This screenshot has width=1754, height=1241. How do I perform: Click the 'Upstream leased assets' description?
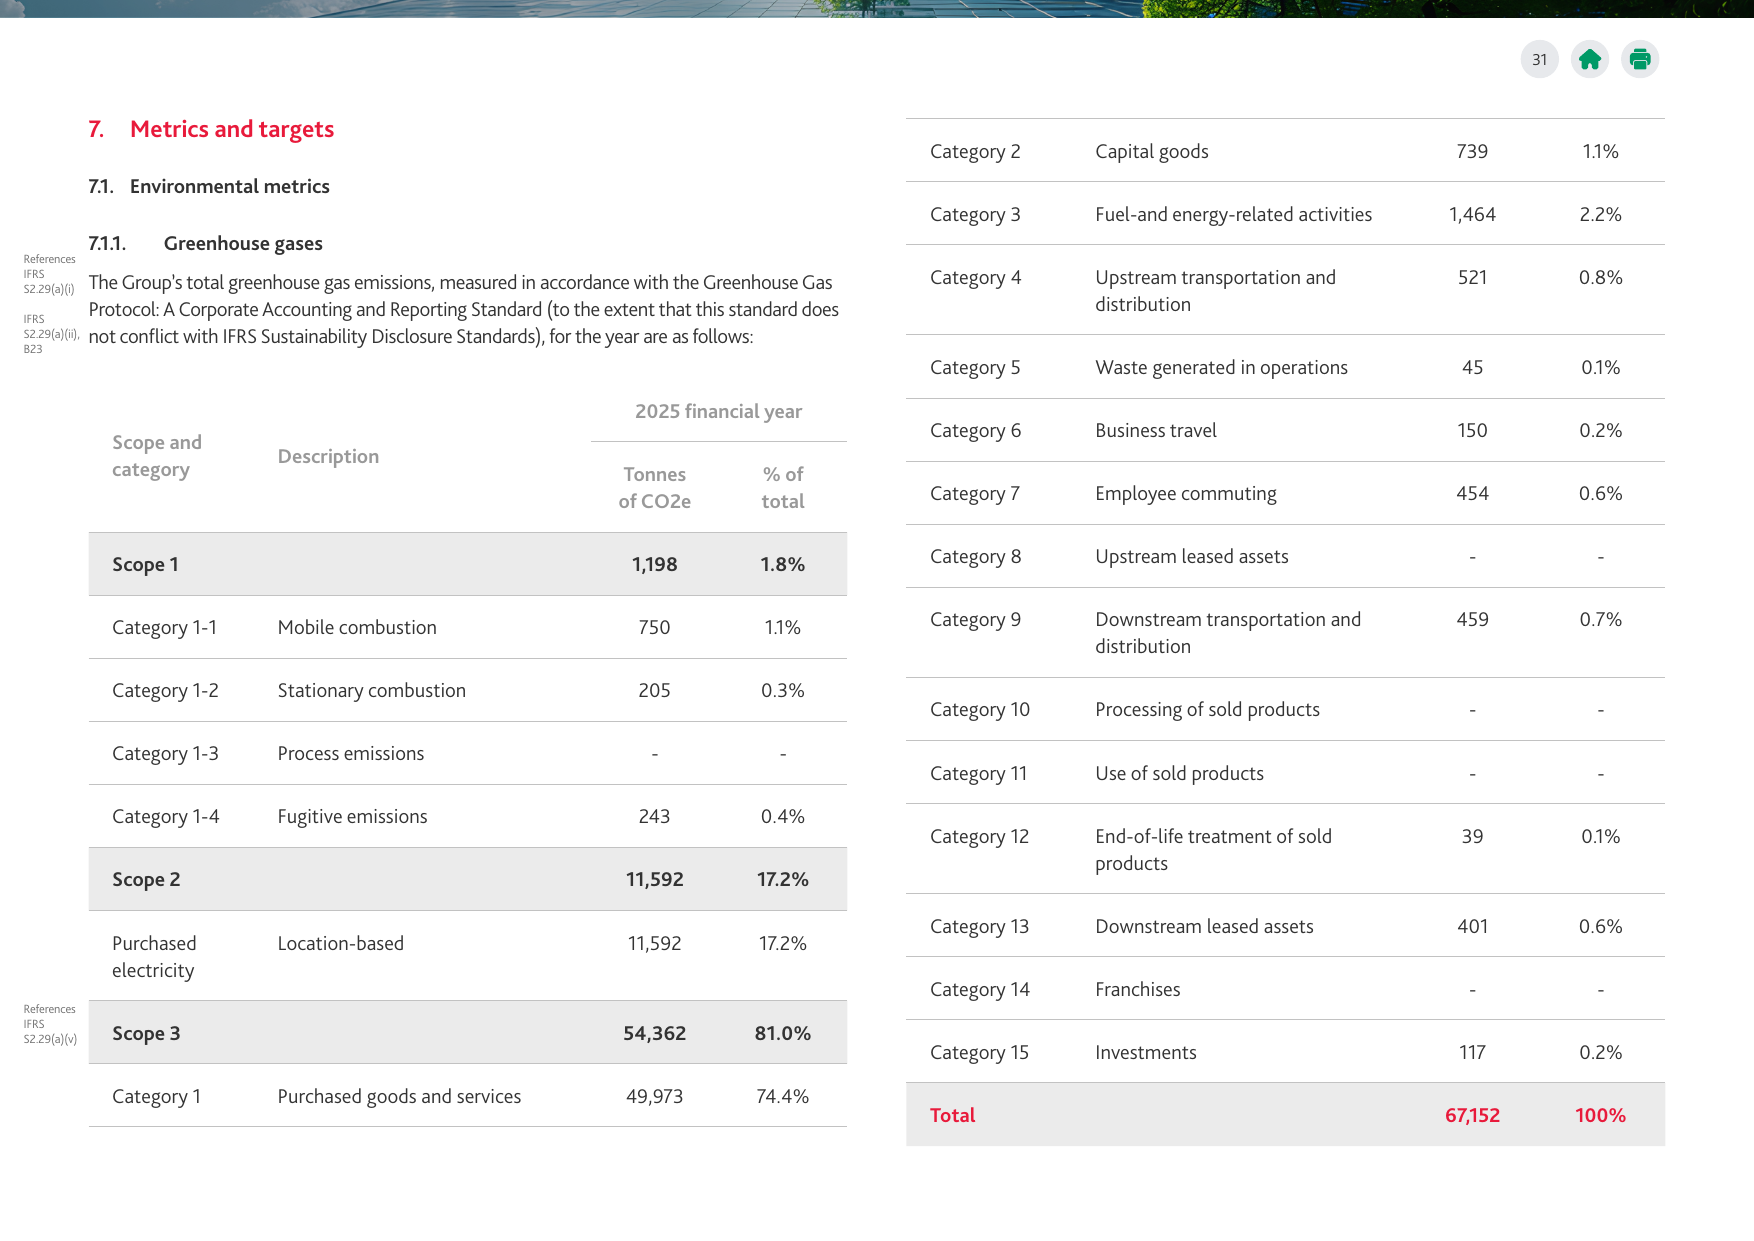click(1191, 556)
